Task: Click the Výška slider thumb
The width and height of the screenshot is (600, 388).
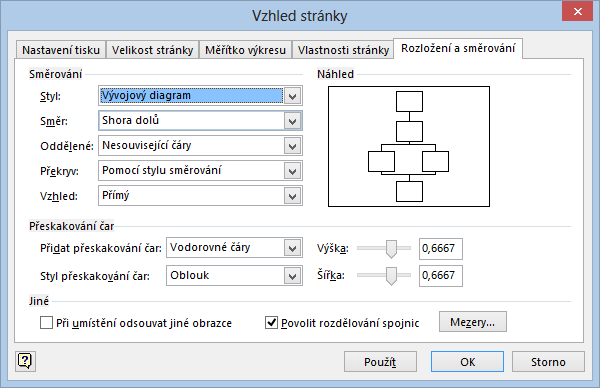Action: (391, 249)
